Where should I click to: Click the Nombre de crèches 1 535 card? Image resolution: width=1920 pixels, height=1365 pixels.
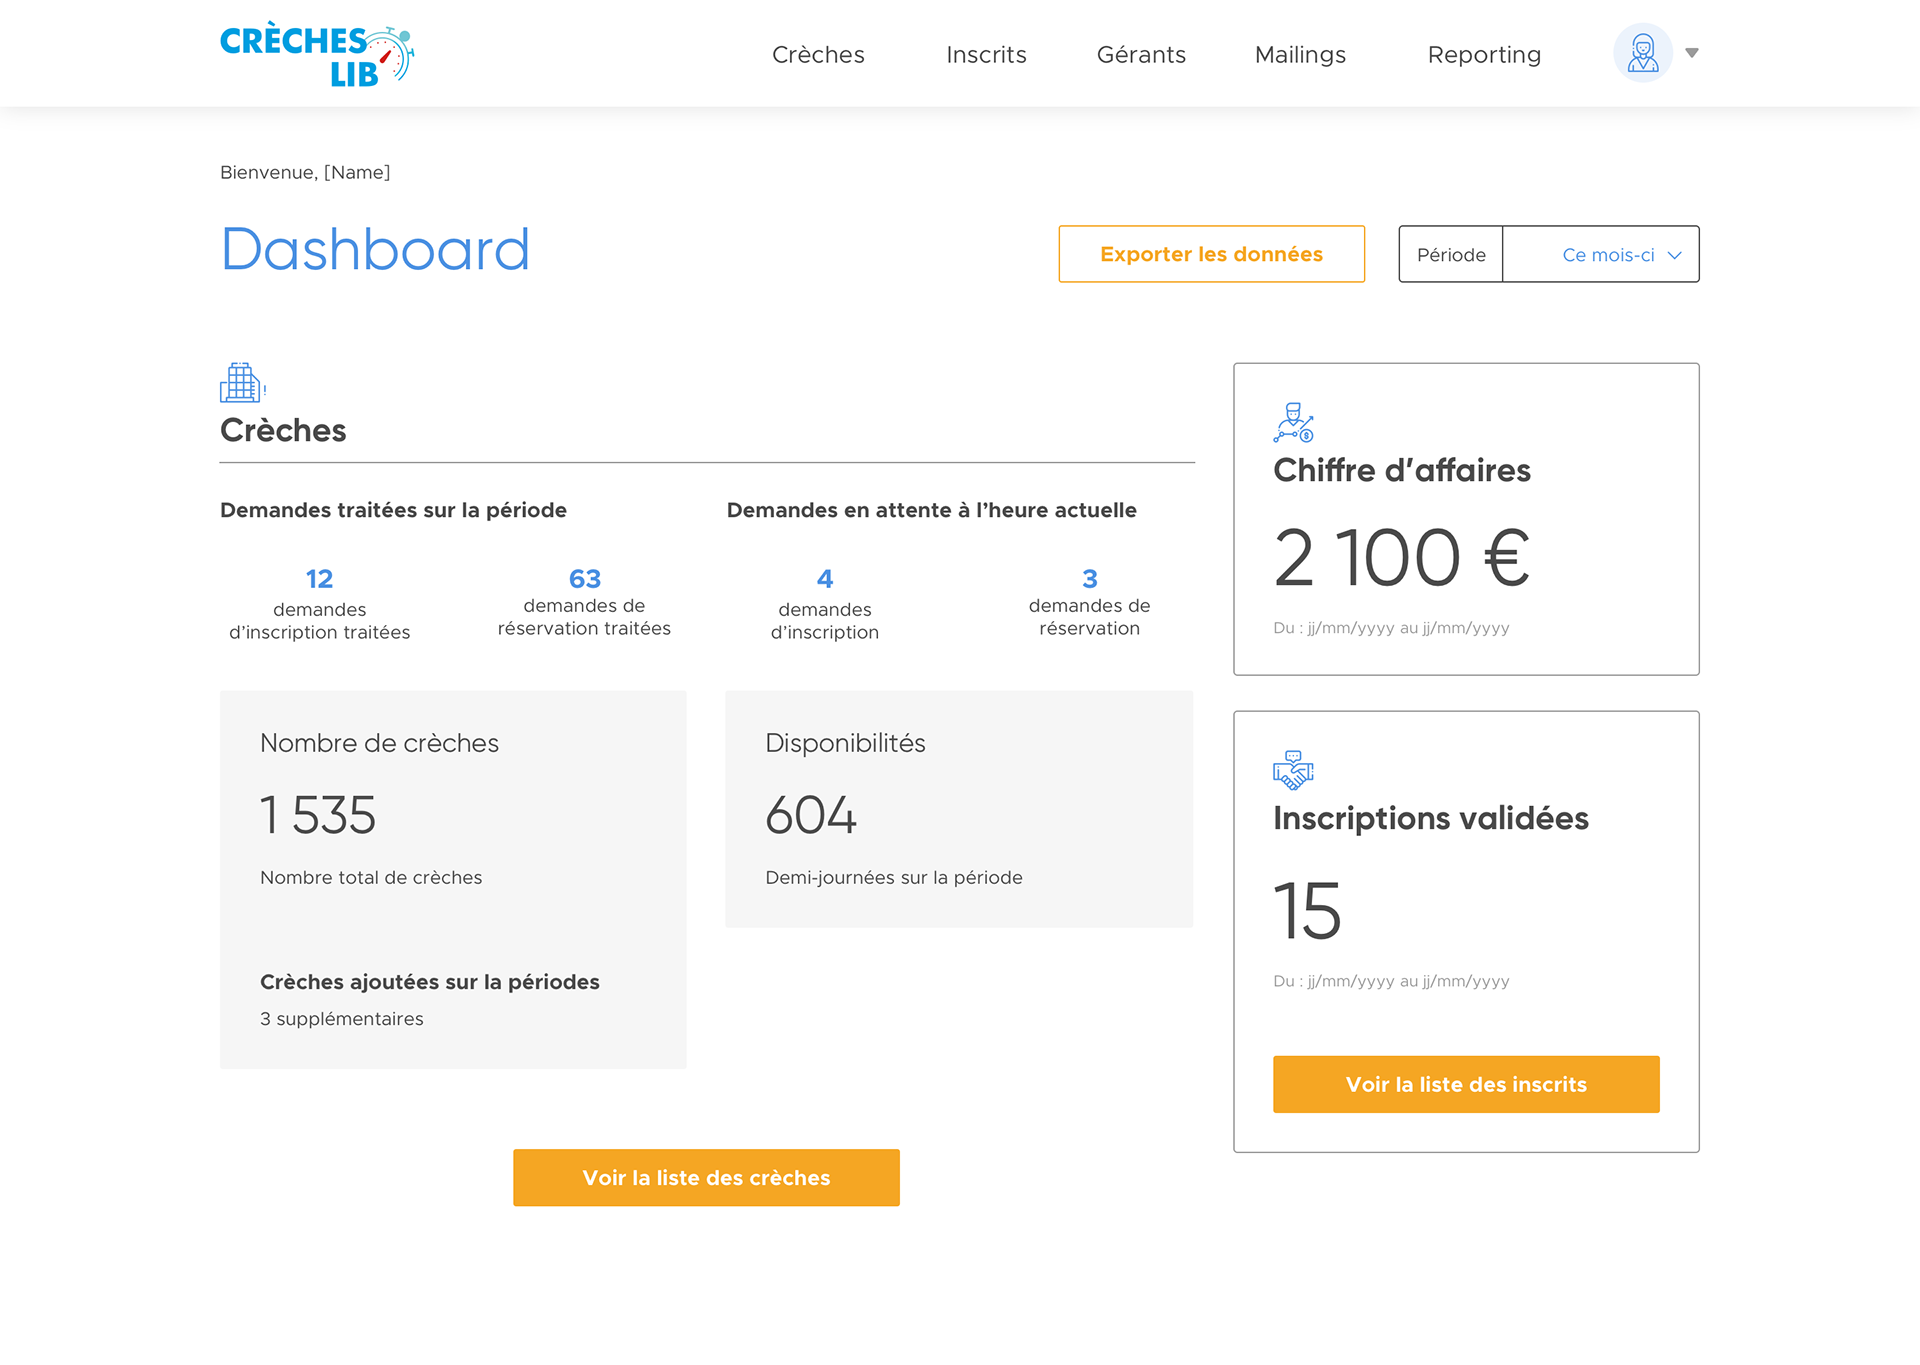coord(453,880)
